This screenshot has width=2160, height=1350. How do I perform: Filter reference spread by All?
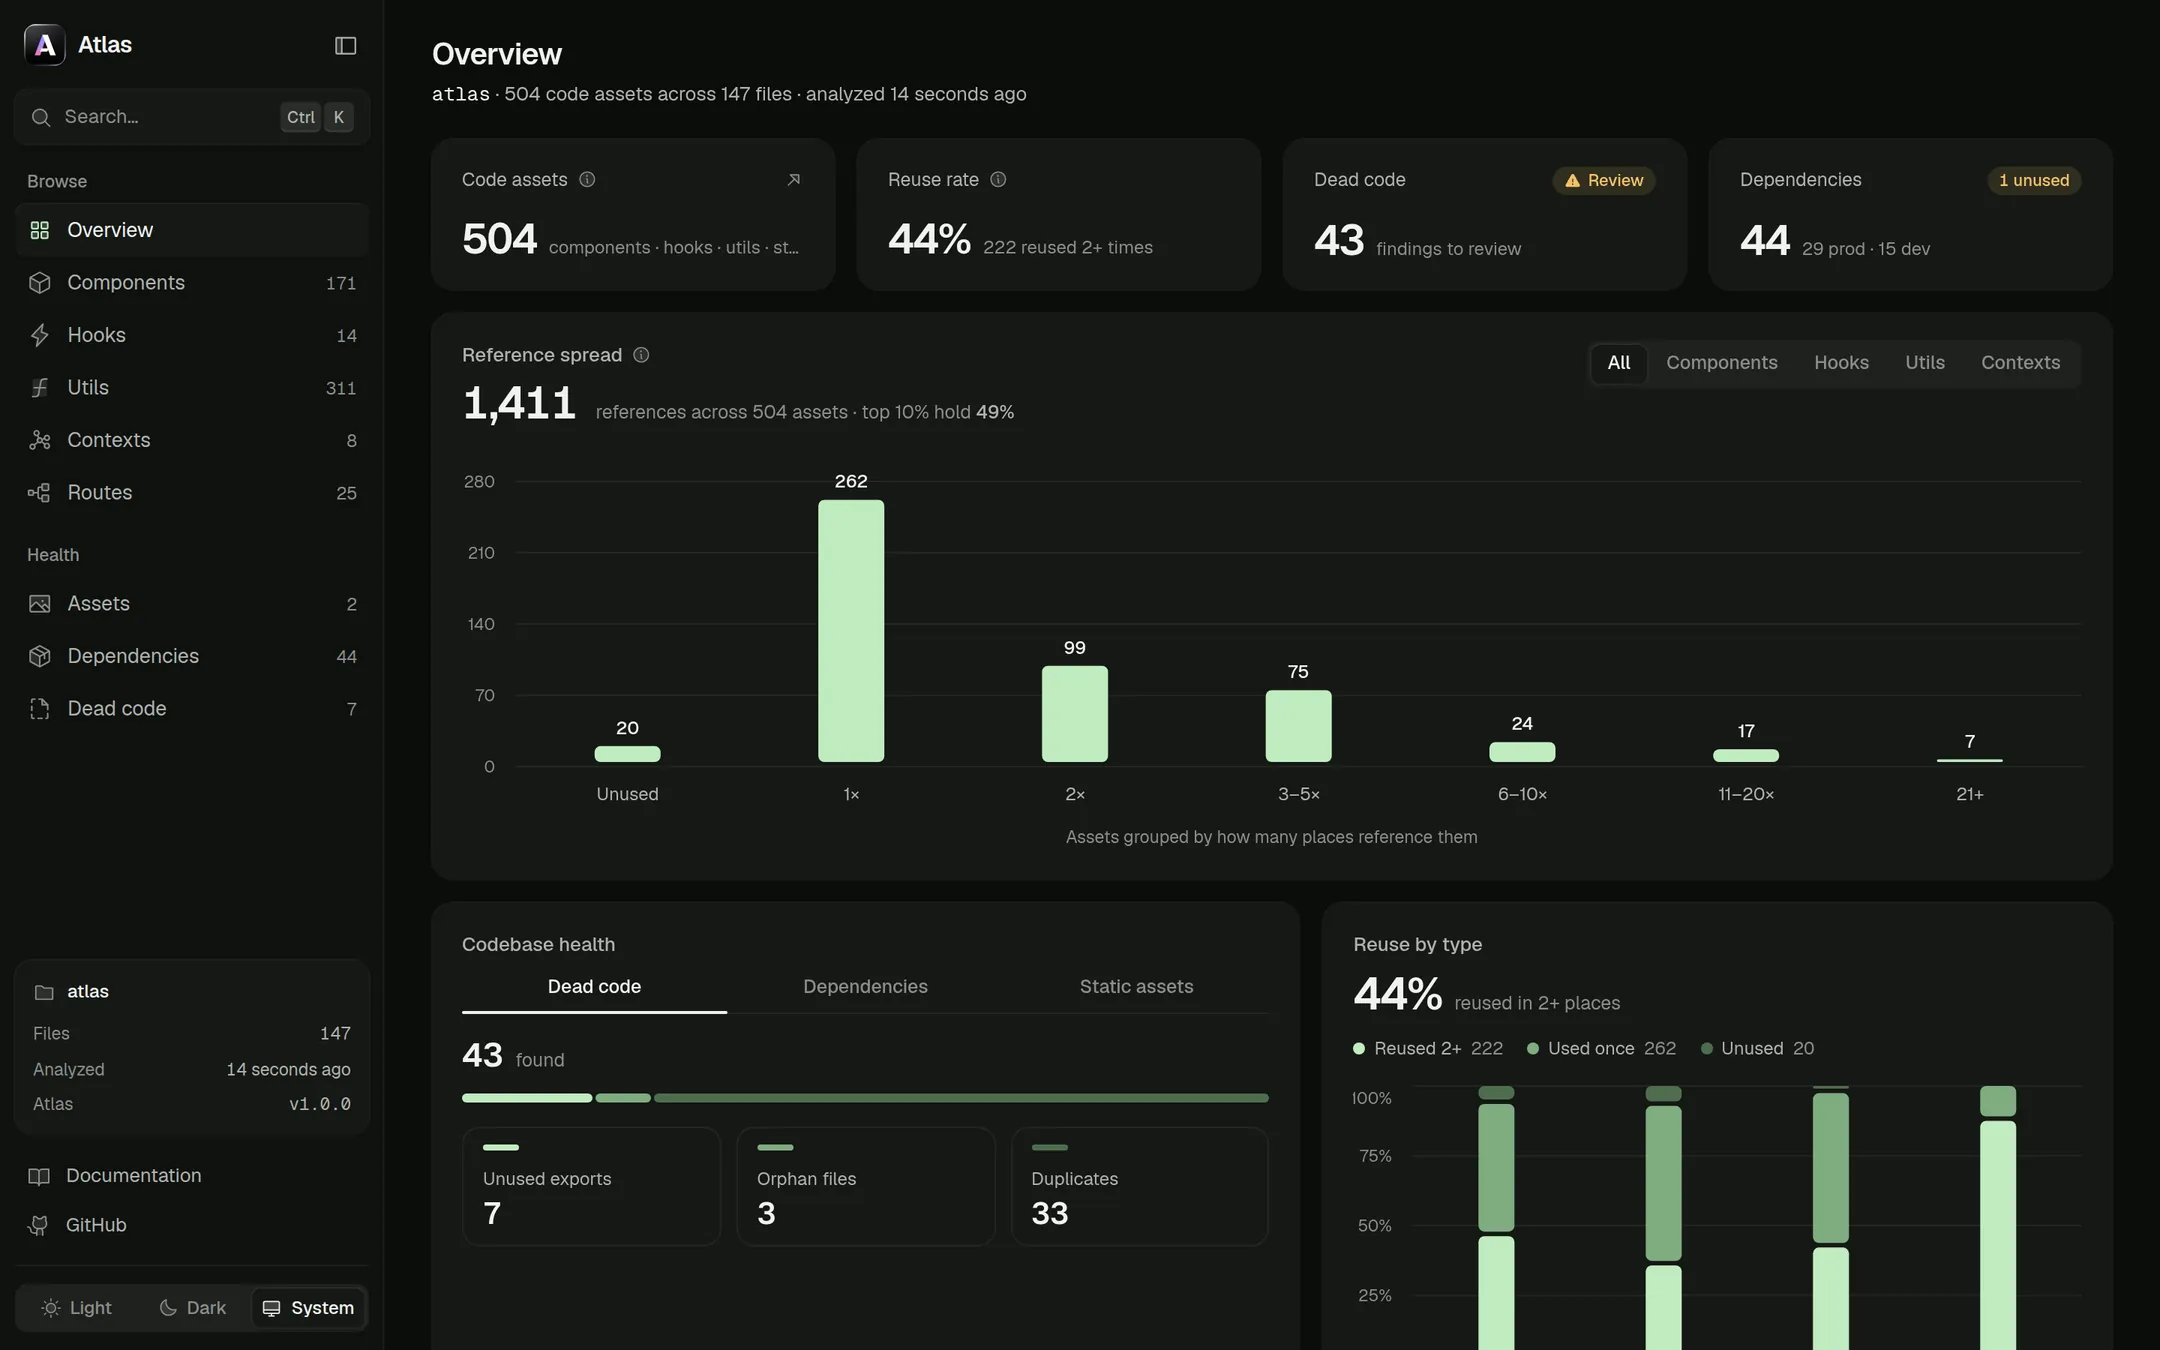click(x=1619, y=363)
